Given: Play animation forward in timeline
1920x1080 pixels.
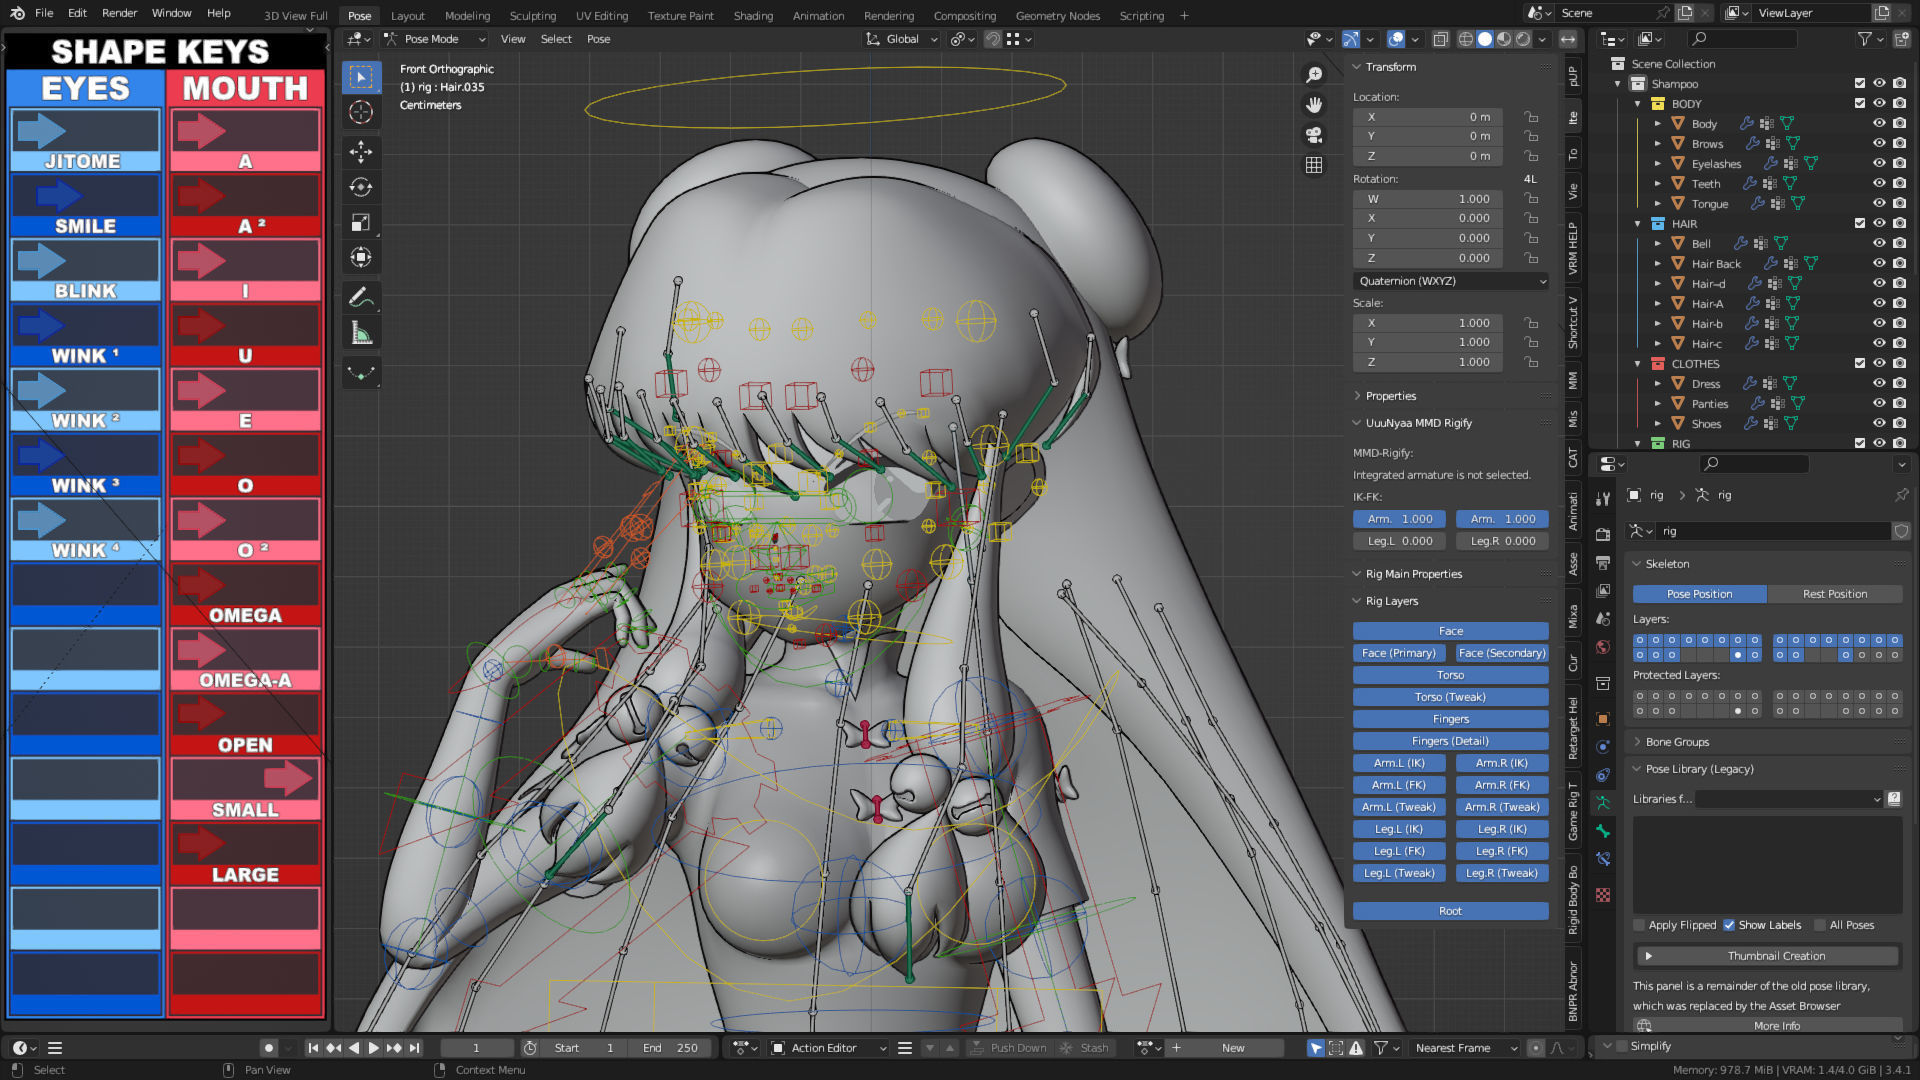Looking at the screenshot, I should 373,1048.
